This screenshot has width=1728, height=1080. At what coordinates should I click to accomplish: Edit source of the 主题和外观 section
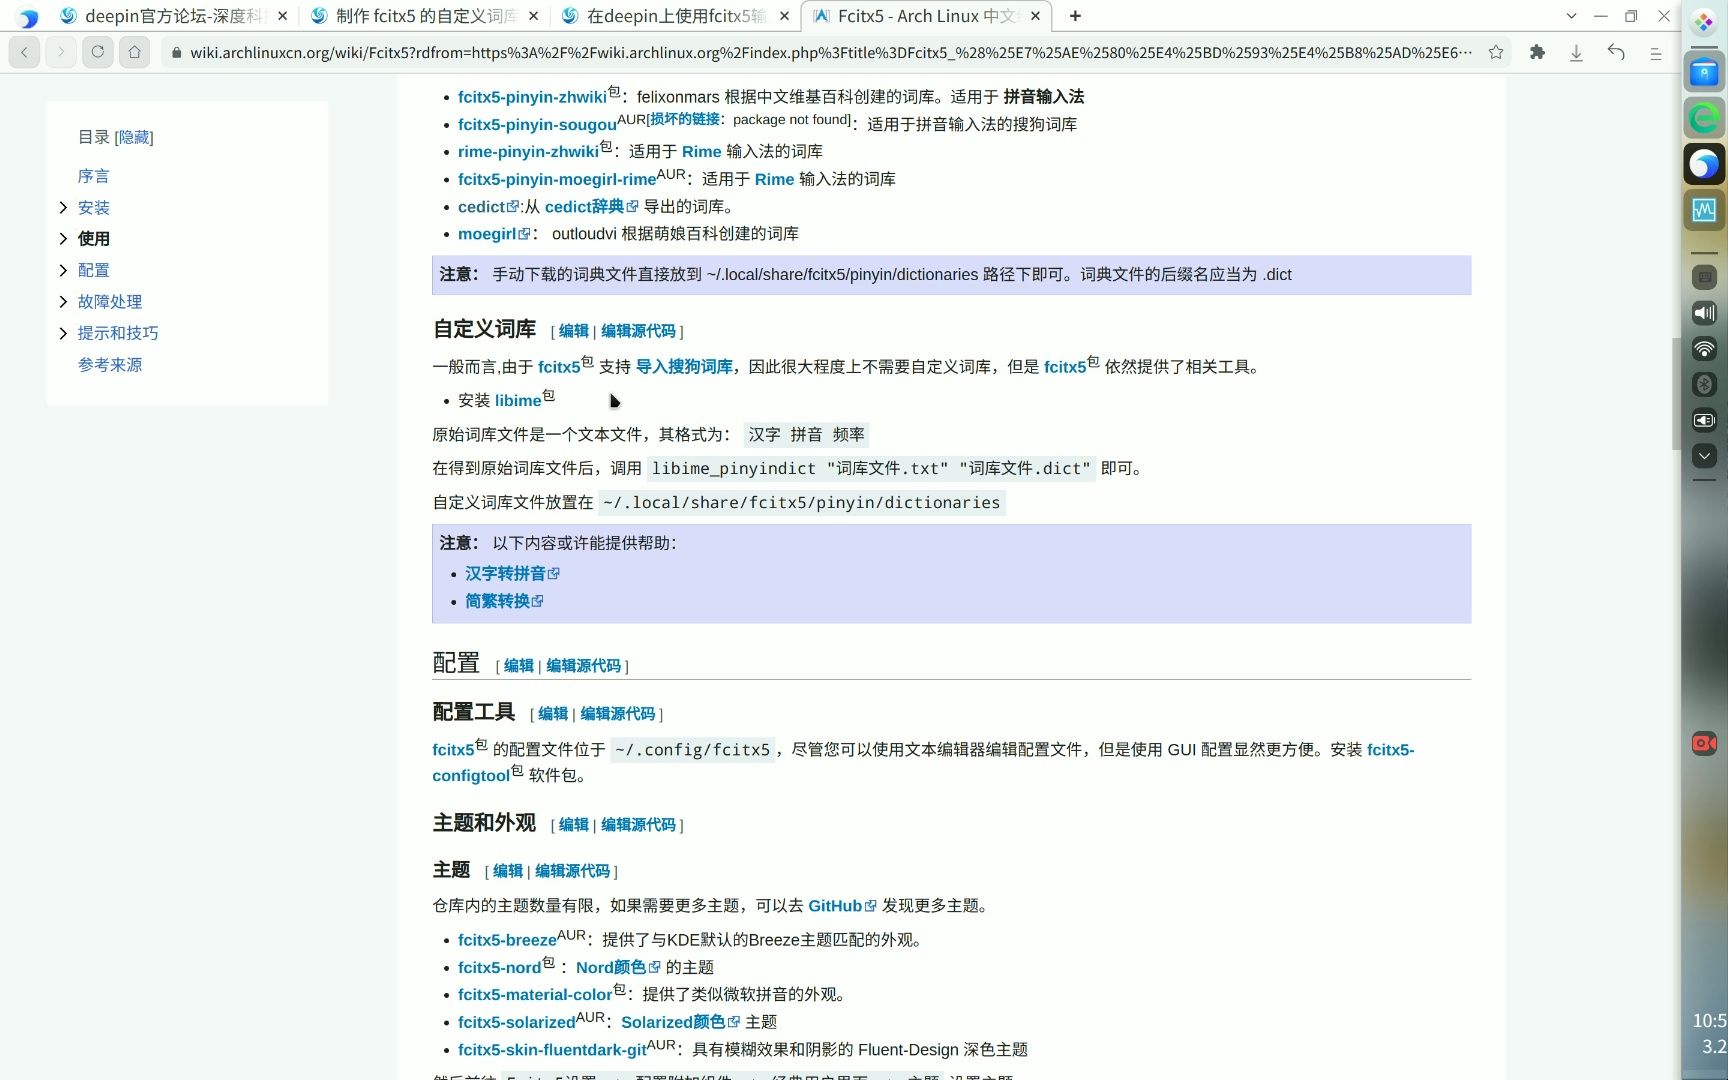pyautogui.click(x=638, y=825)
